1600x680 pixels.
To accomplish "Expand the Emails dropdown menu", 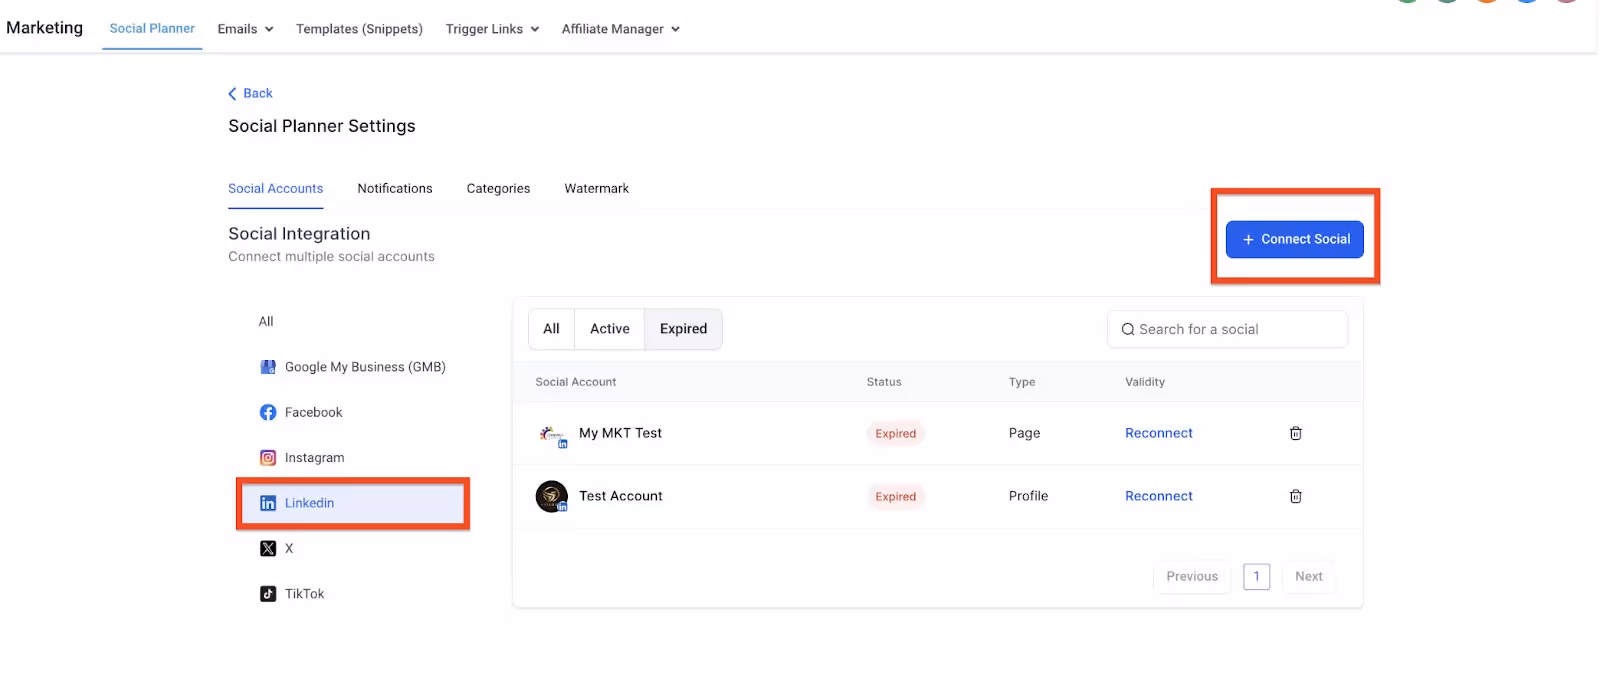I will (246, 29).
